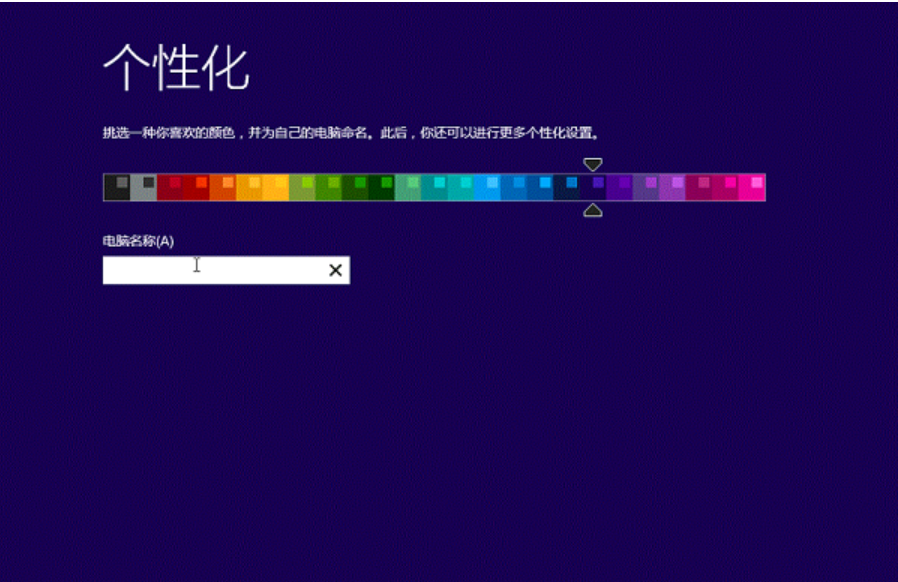Click the 电脑名称 text input field
898x582 pixels.
[226, 270]
